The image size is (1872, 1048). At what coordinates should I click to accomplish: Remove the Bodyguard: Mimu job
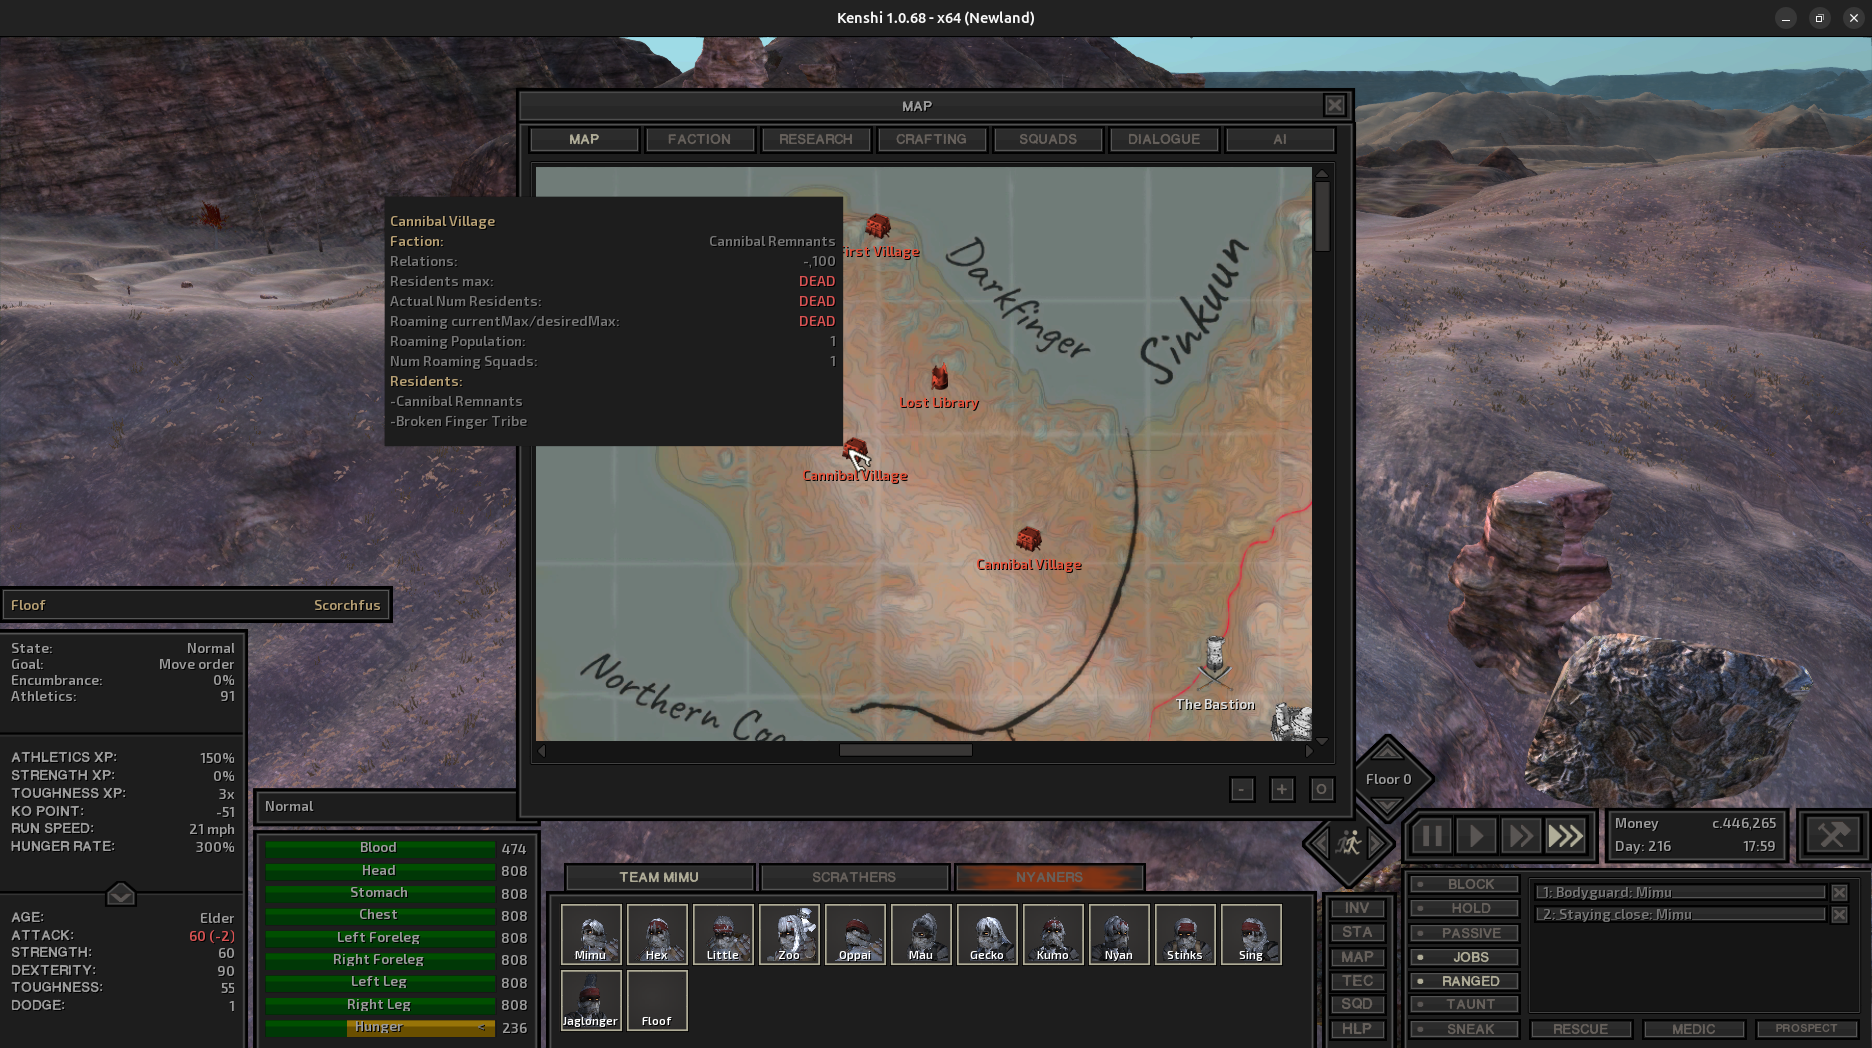1839,892
